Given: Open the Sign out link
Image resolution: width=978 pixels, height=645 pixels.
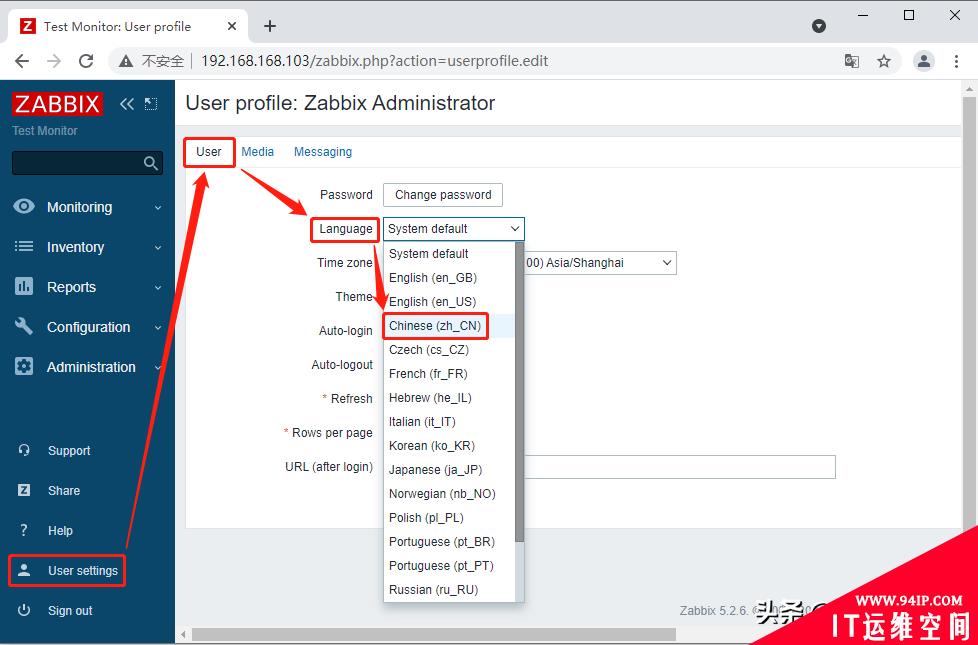Looking at the screenshot, I should coord(70,611).
